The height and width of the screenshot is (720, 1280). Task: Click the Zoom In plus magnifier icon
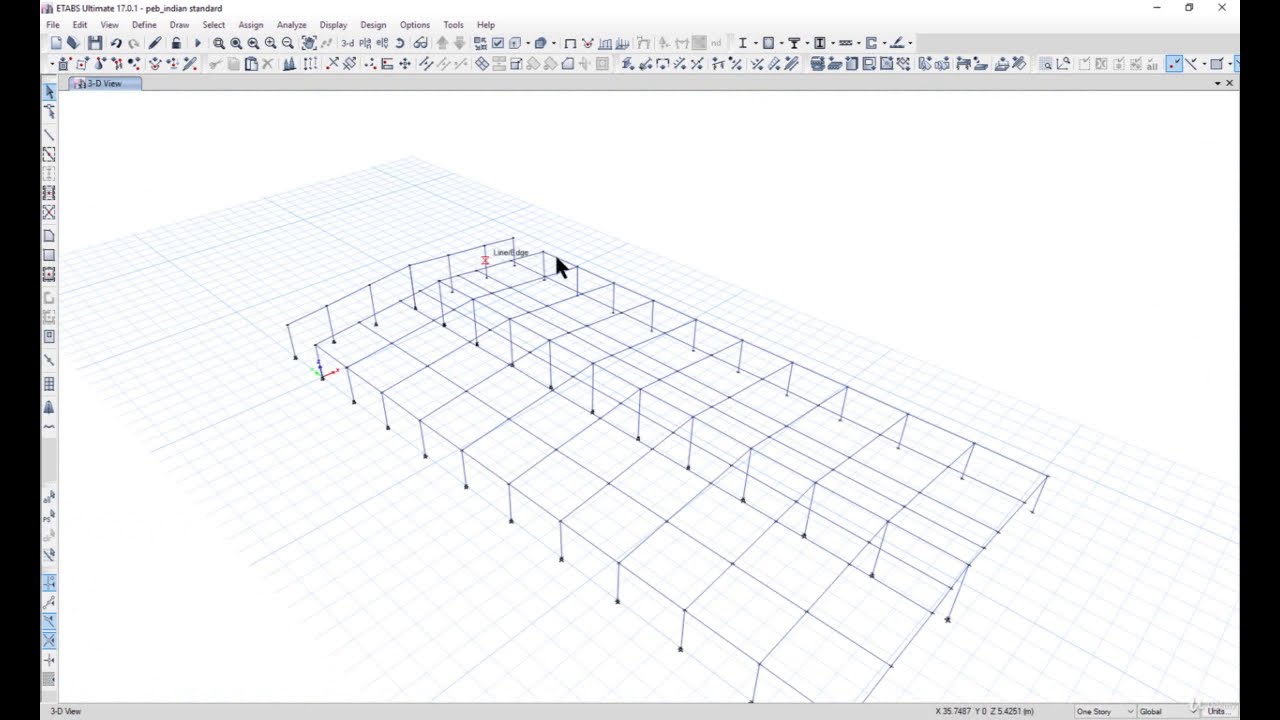pyautogui.click(x=270, y=43)
